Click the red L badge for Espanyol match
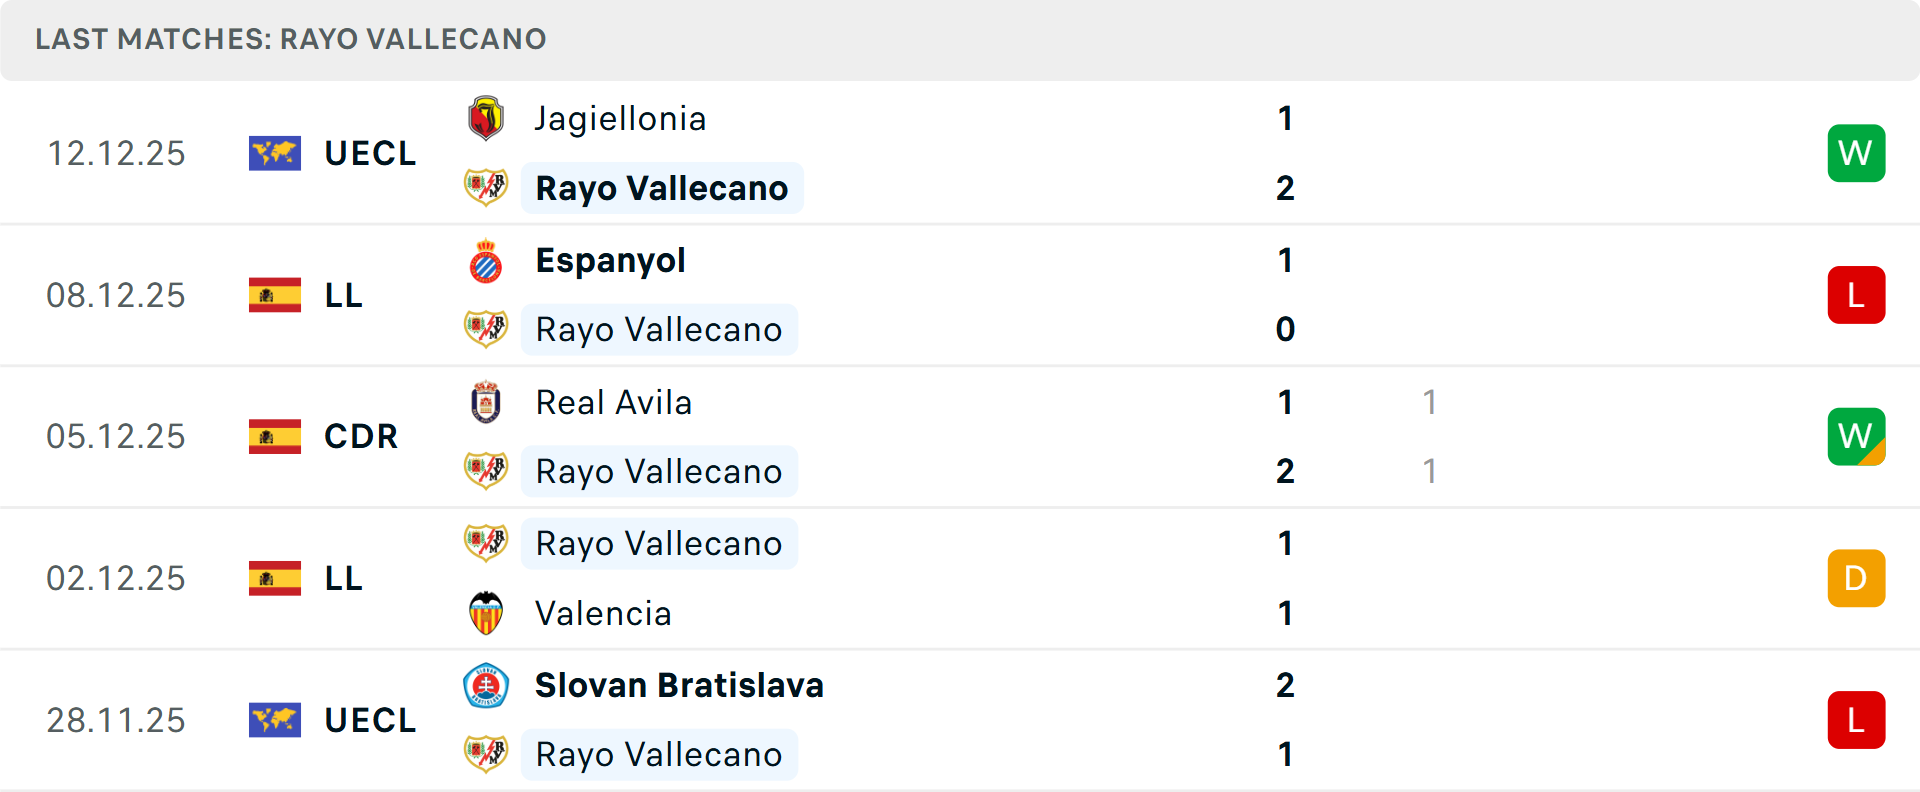 pos(1856,295)
